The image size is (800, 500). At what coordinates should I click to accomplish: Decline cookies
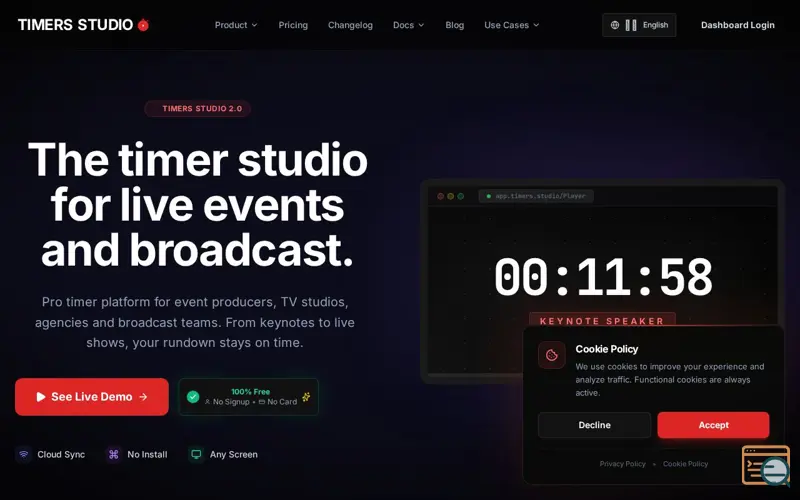pyautogui.click(x=594, y=425)
